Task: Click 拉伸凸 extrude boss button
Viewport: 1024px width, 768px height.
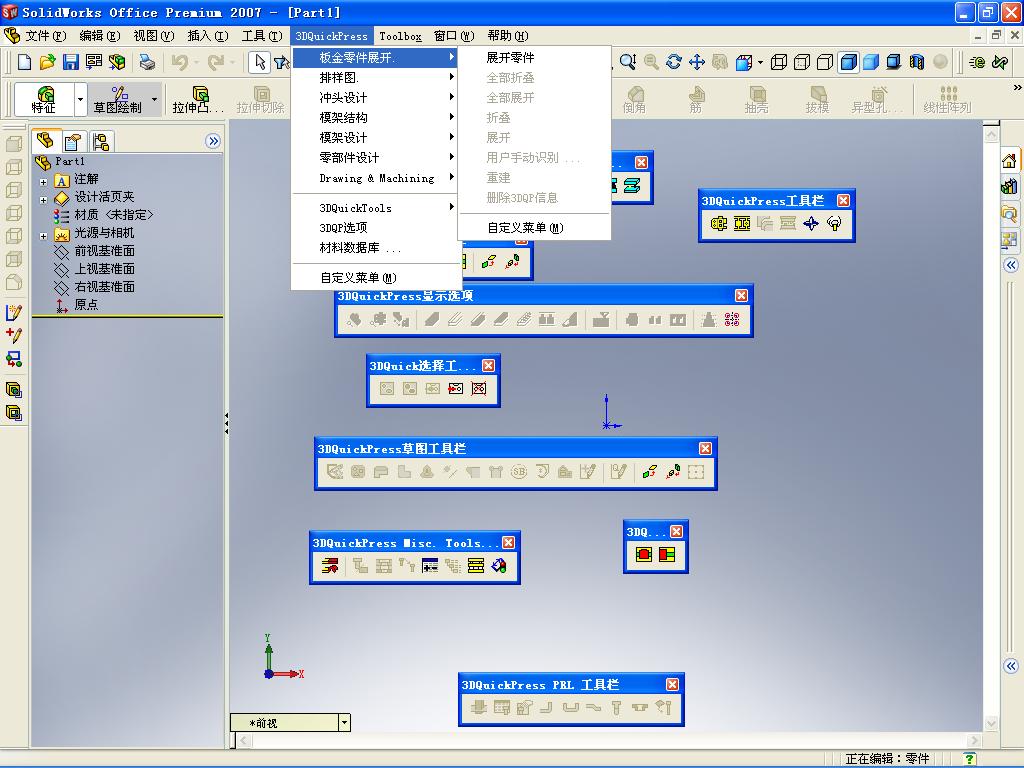Action: point(199,99)
